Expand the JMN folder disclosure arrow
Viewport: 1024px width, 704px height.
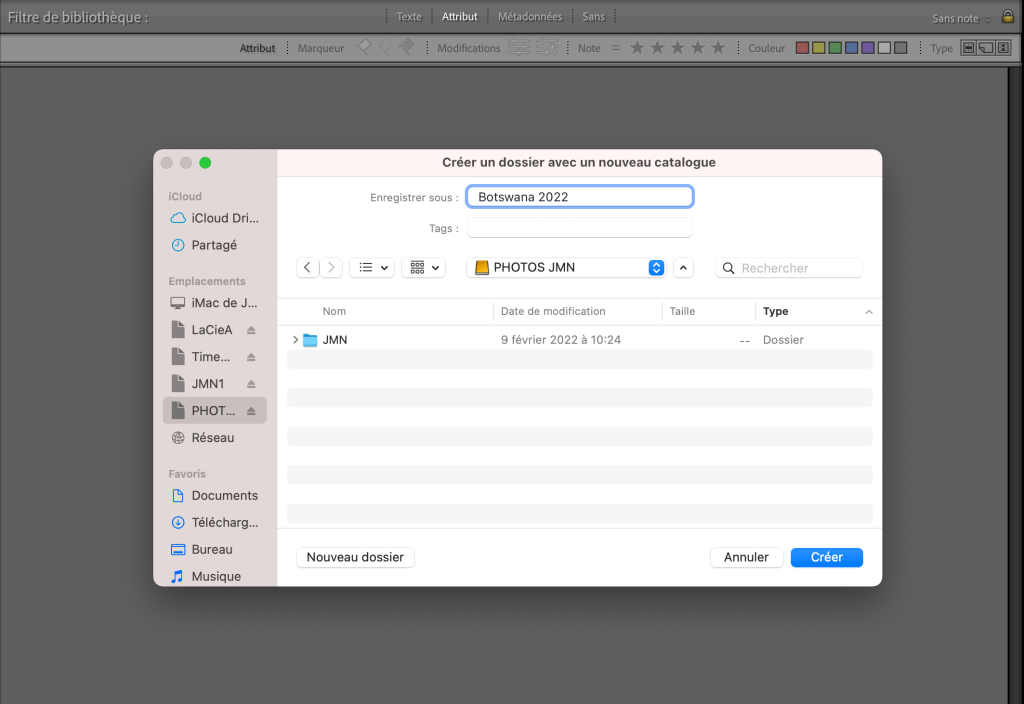click(295, 340)
